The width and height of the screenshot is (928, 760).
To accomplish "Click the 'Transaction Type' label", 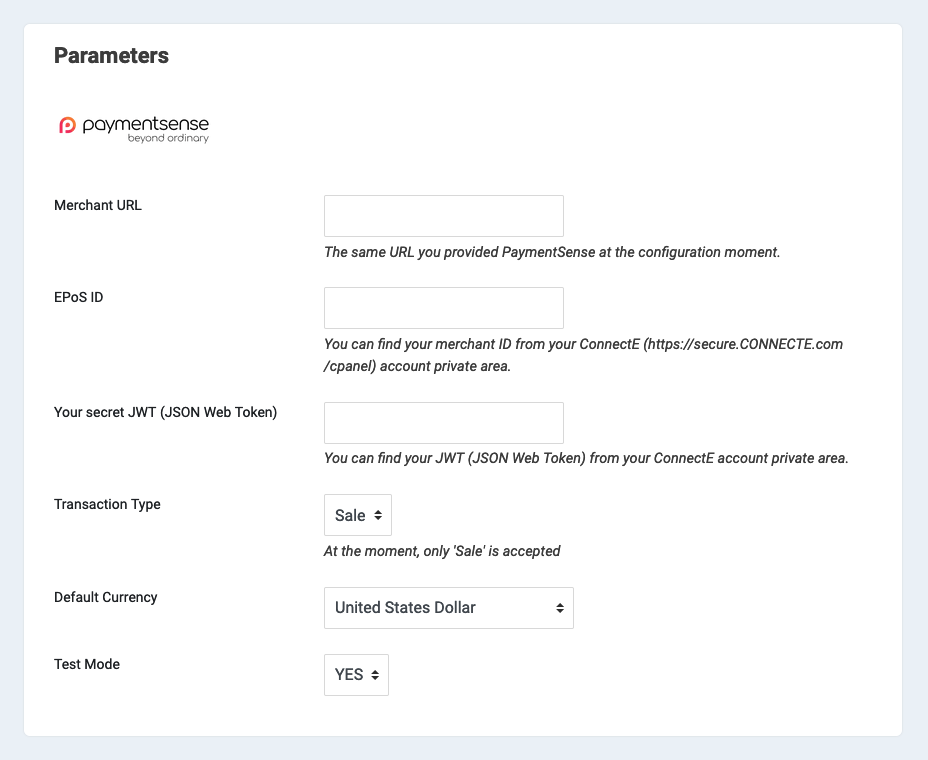I will [107, 504].
